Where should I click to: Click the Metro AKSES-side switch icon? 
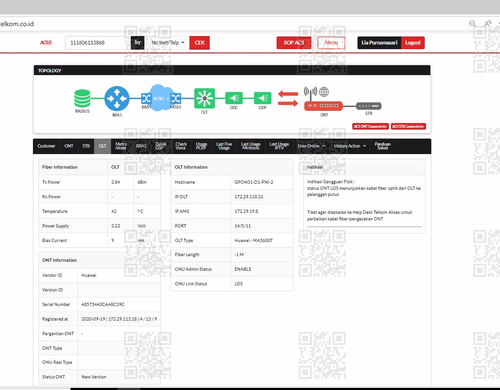176,98
